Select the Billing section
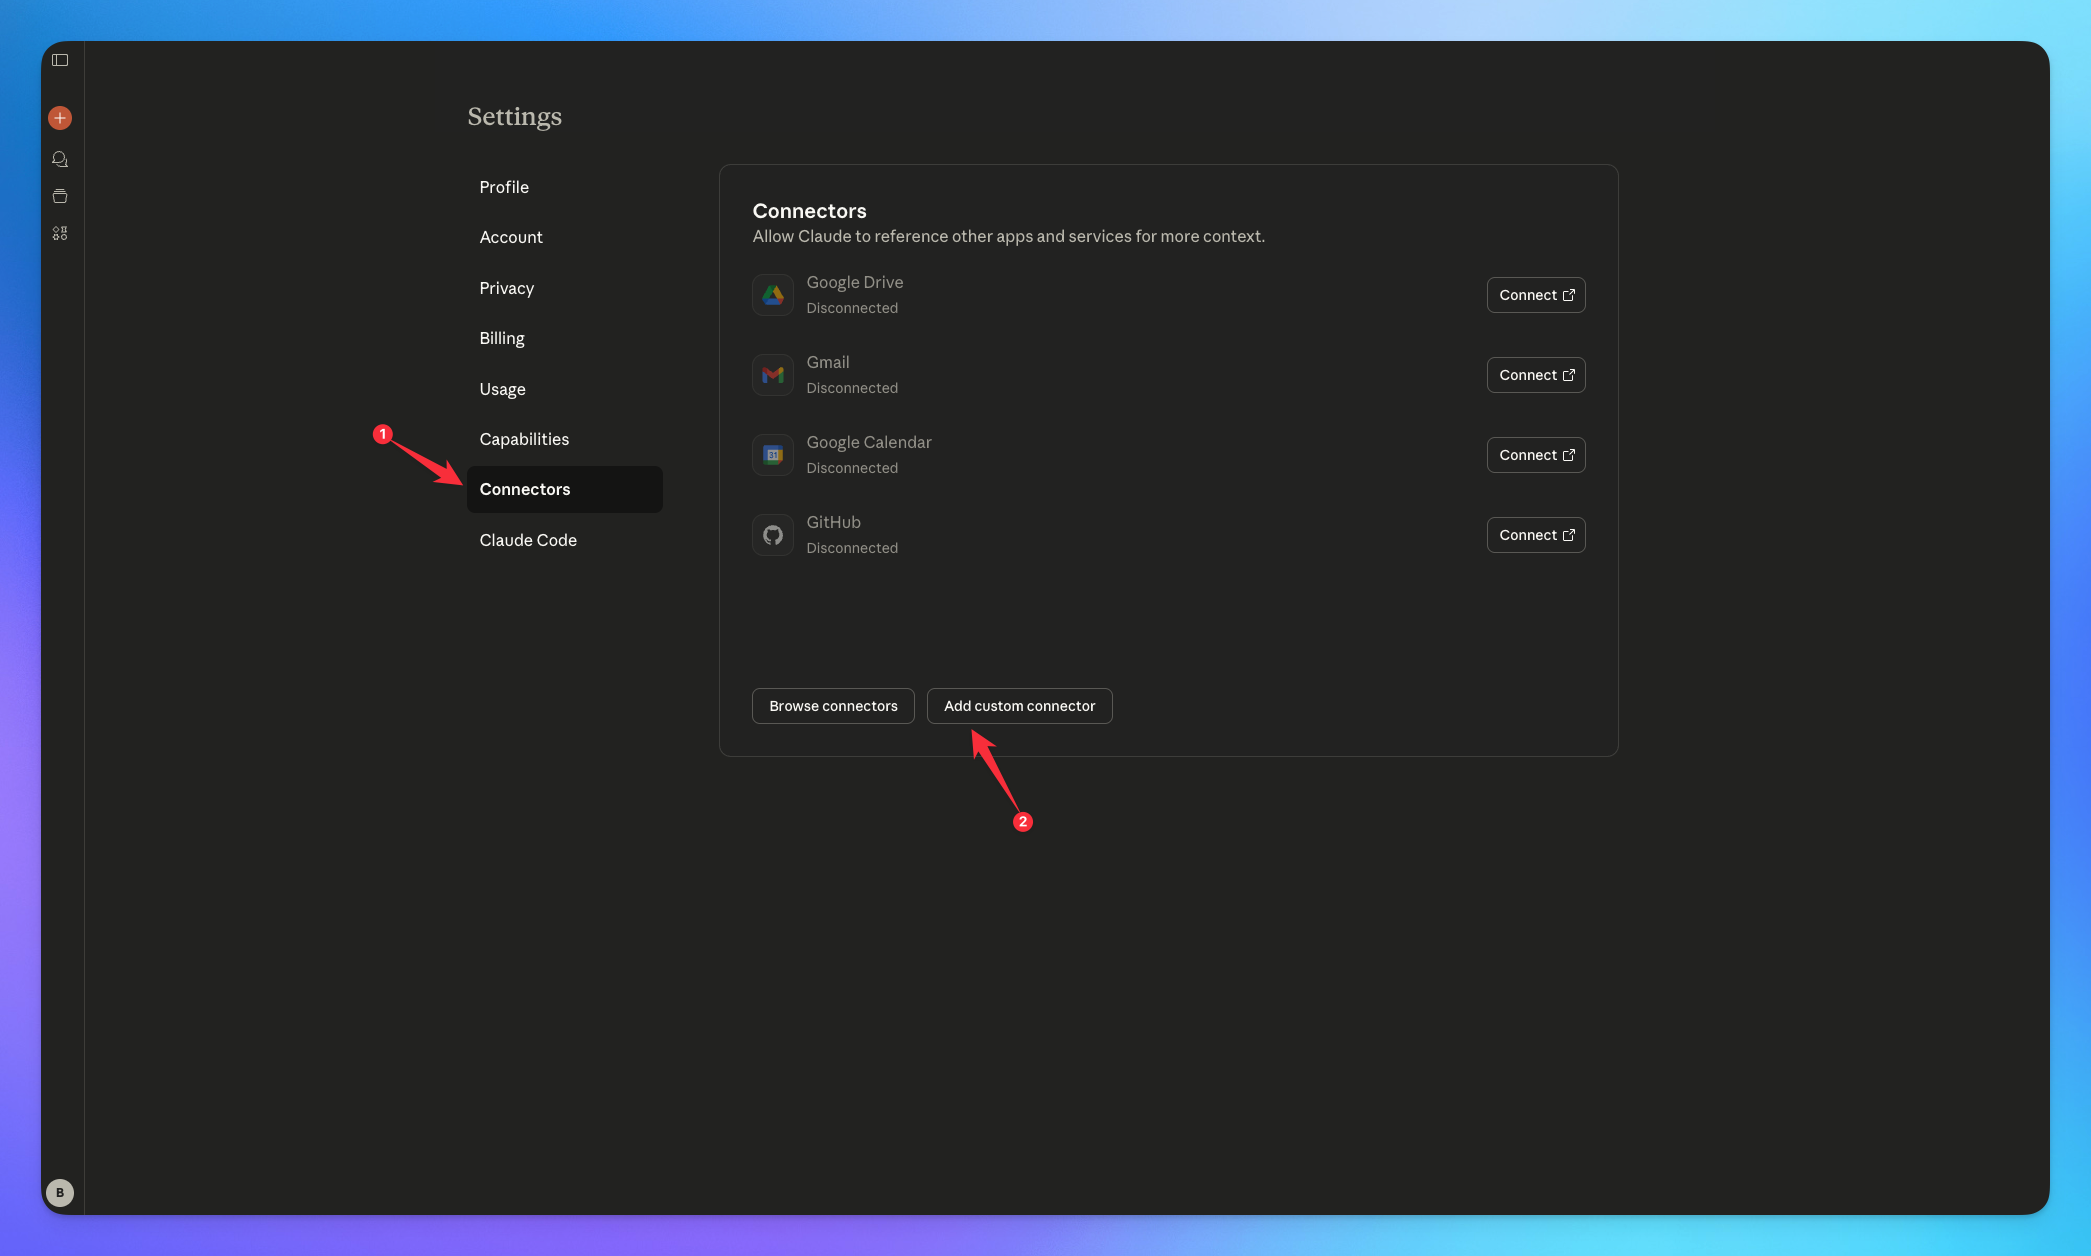The image size is (2091, 1256). [x=502, y=338]
